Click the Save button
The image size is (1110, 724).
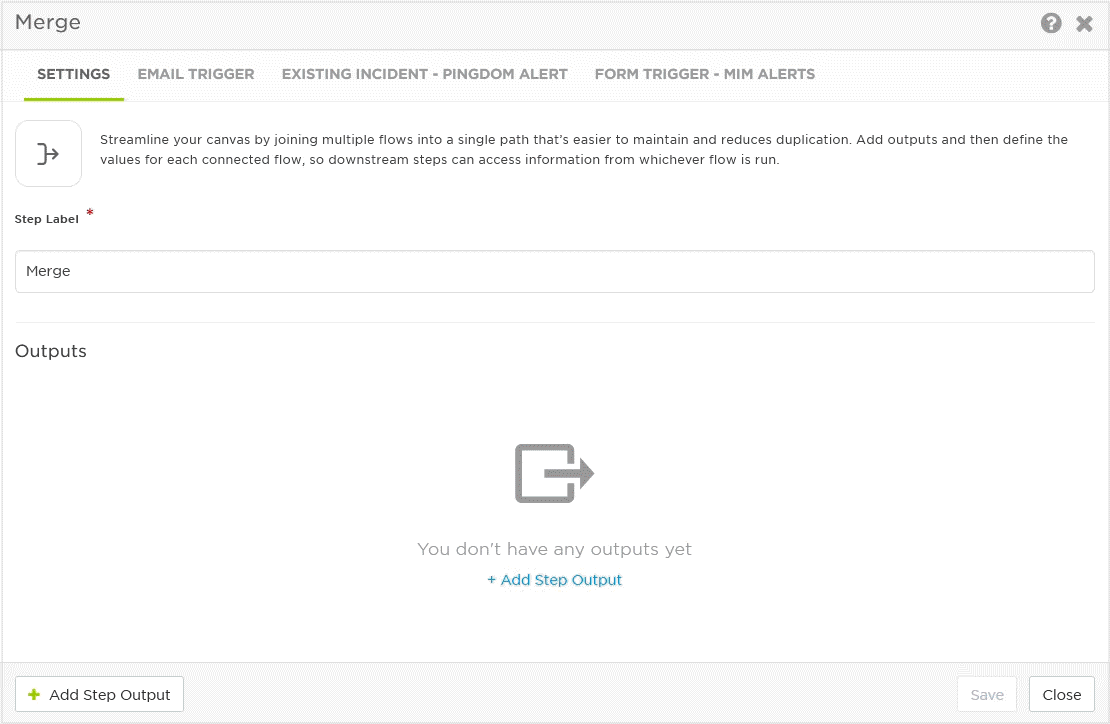(x=987, y=694)
